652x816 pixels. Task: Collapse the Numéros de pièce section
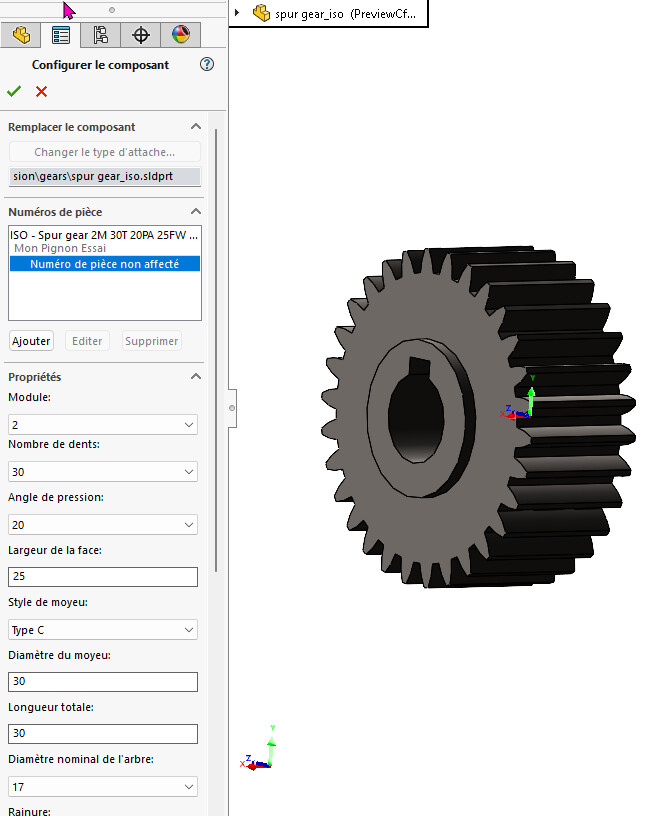(x=196, y=212)
